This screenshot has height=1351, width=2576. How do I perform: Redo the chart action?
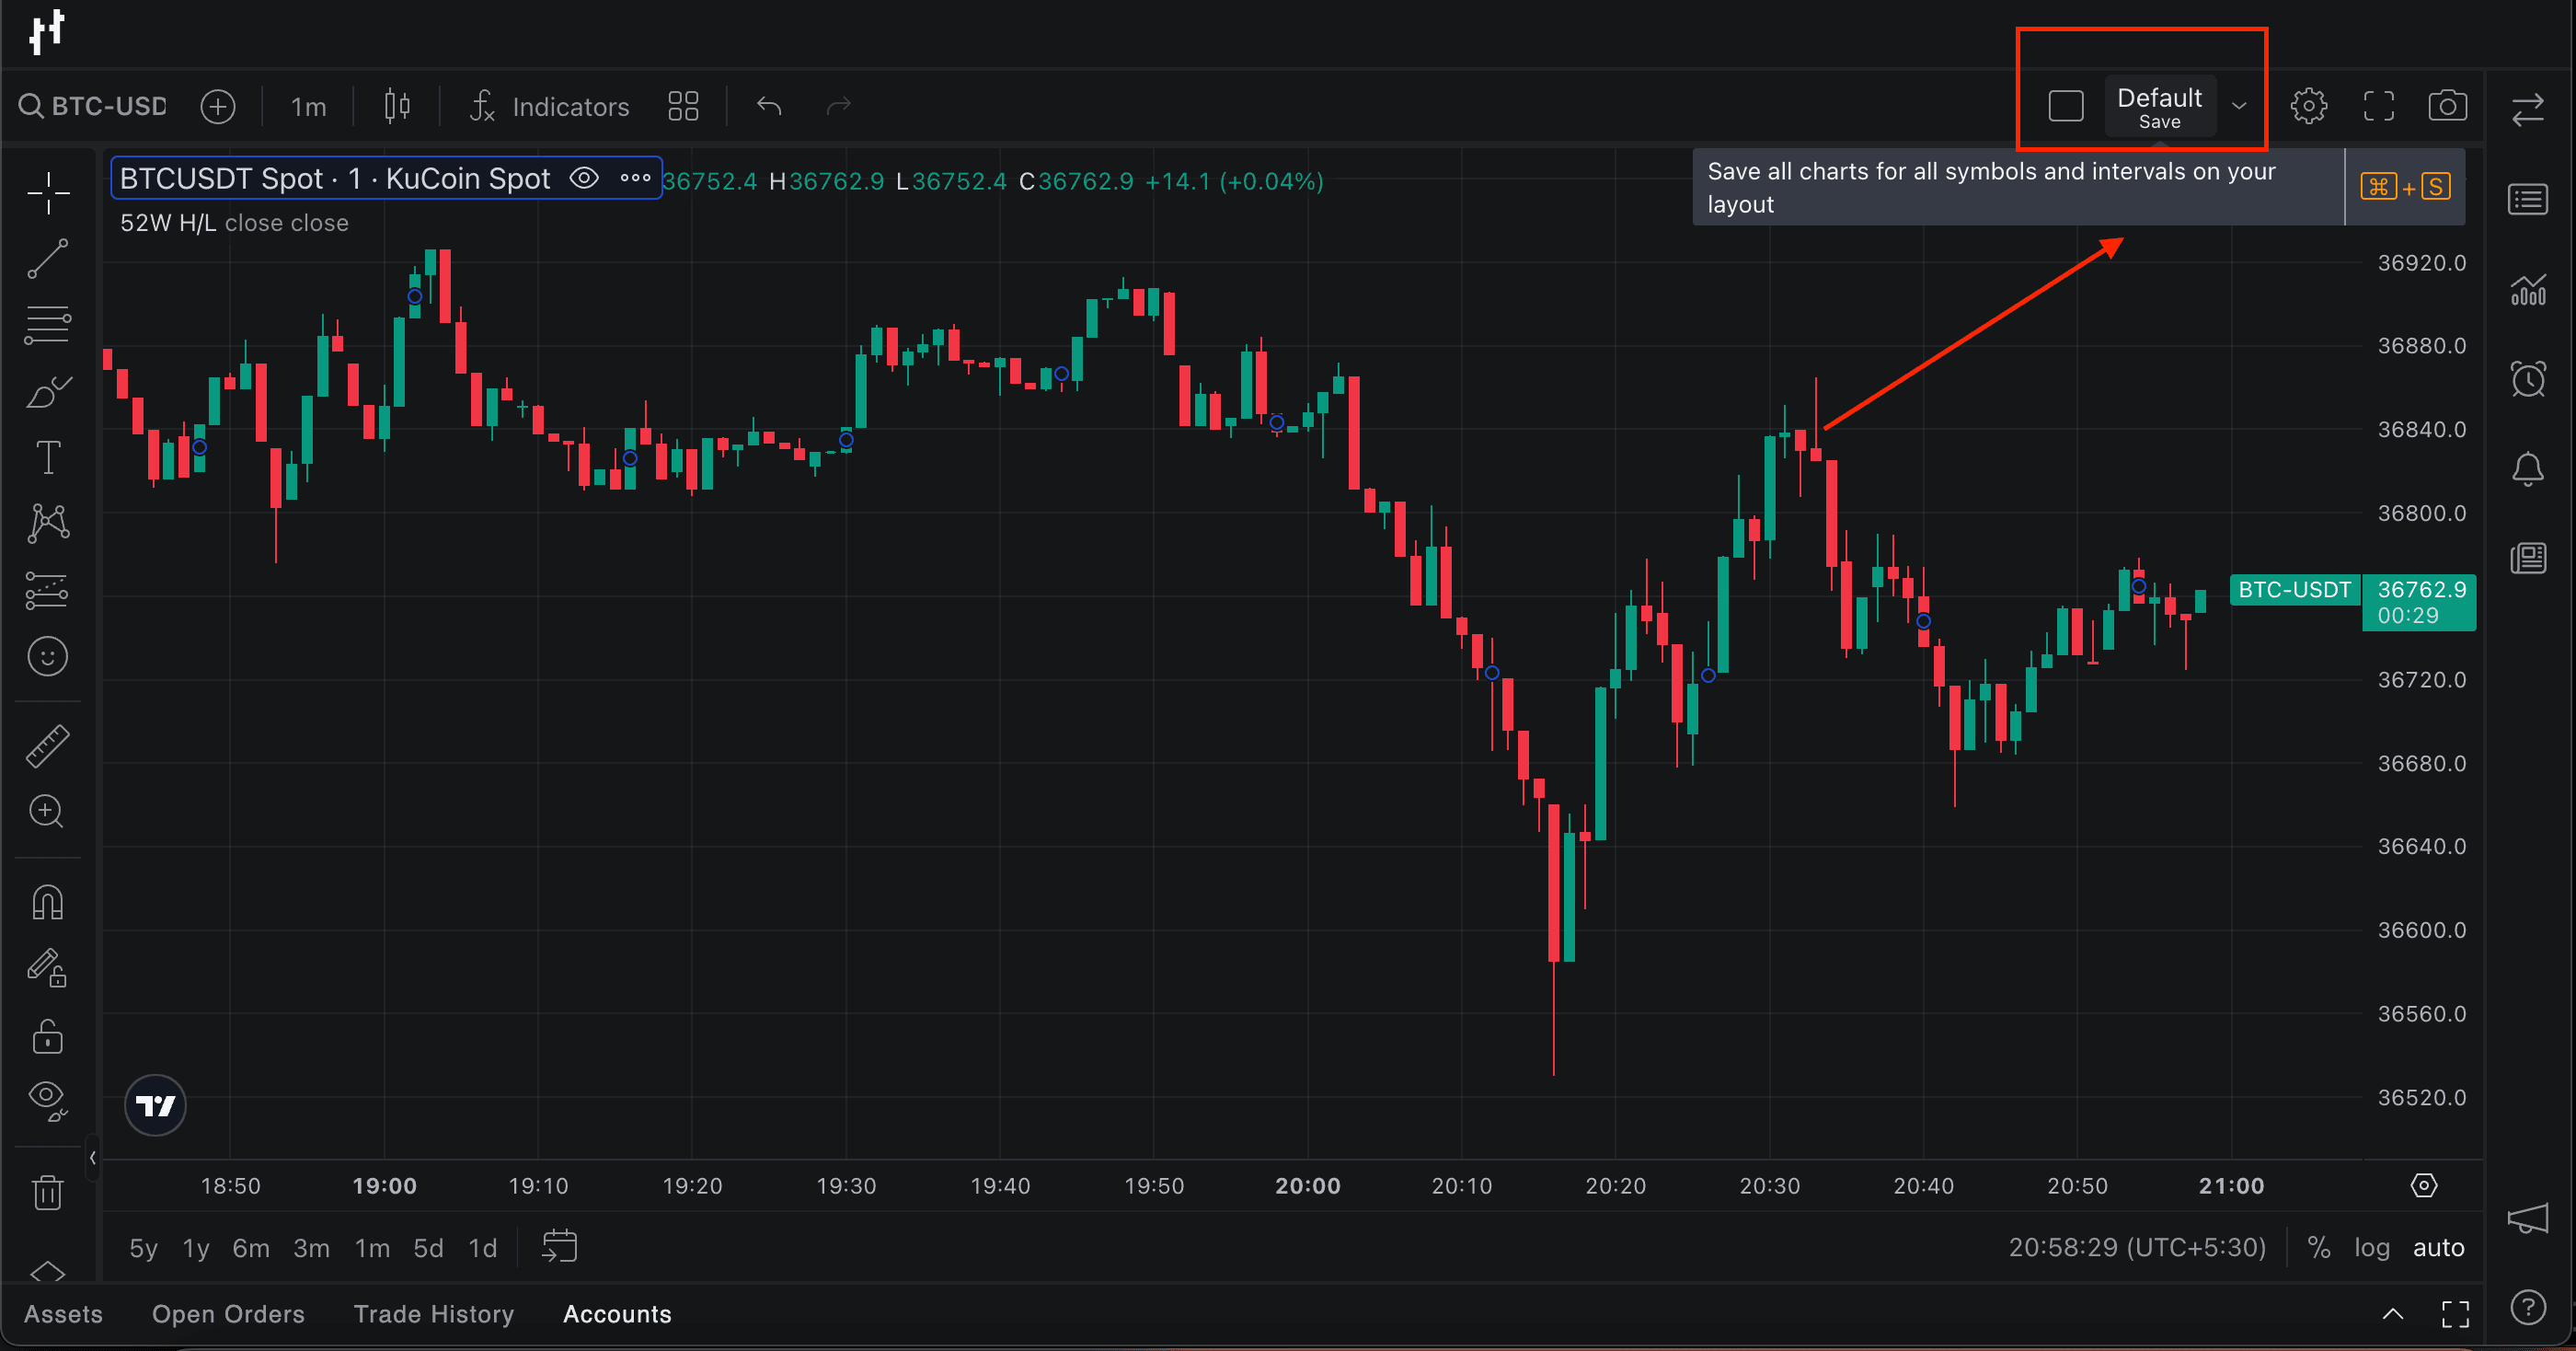[838, 106]
